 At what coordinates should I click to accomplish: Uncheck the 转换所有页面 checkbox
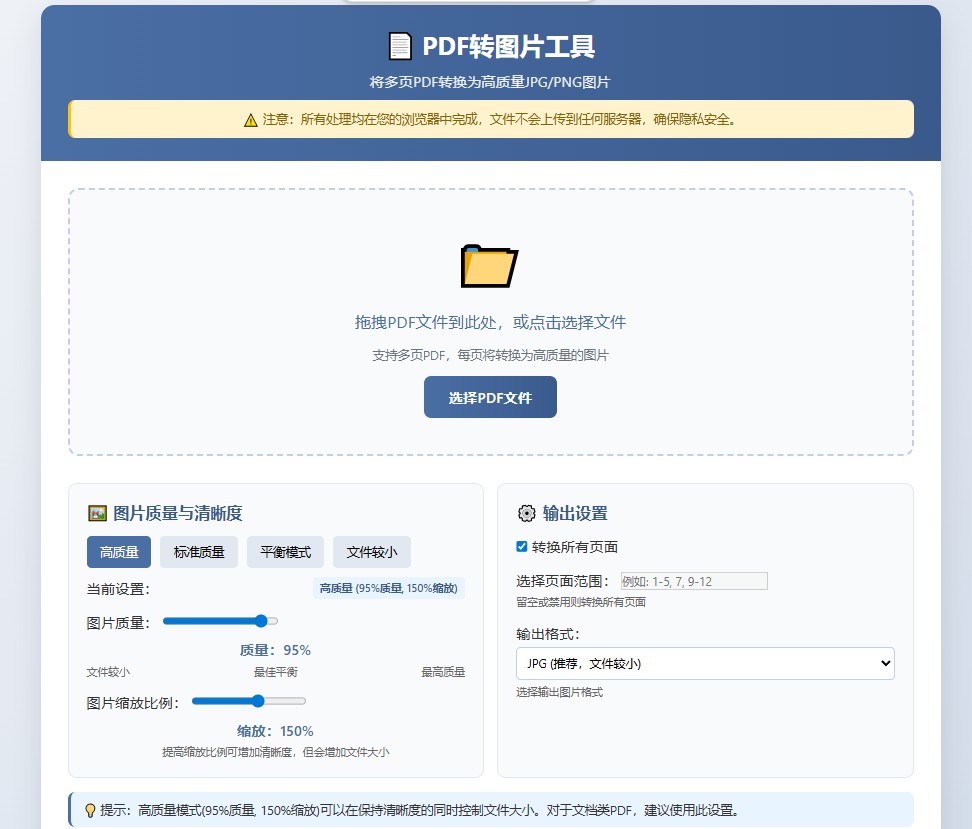pos(521,547)
